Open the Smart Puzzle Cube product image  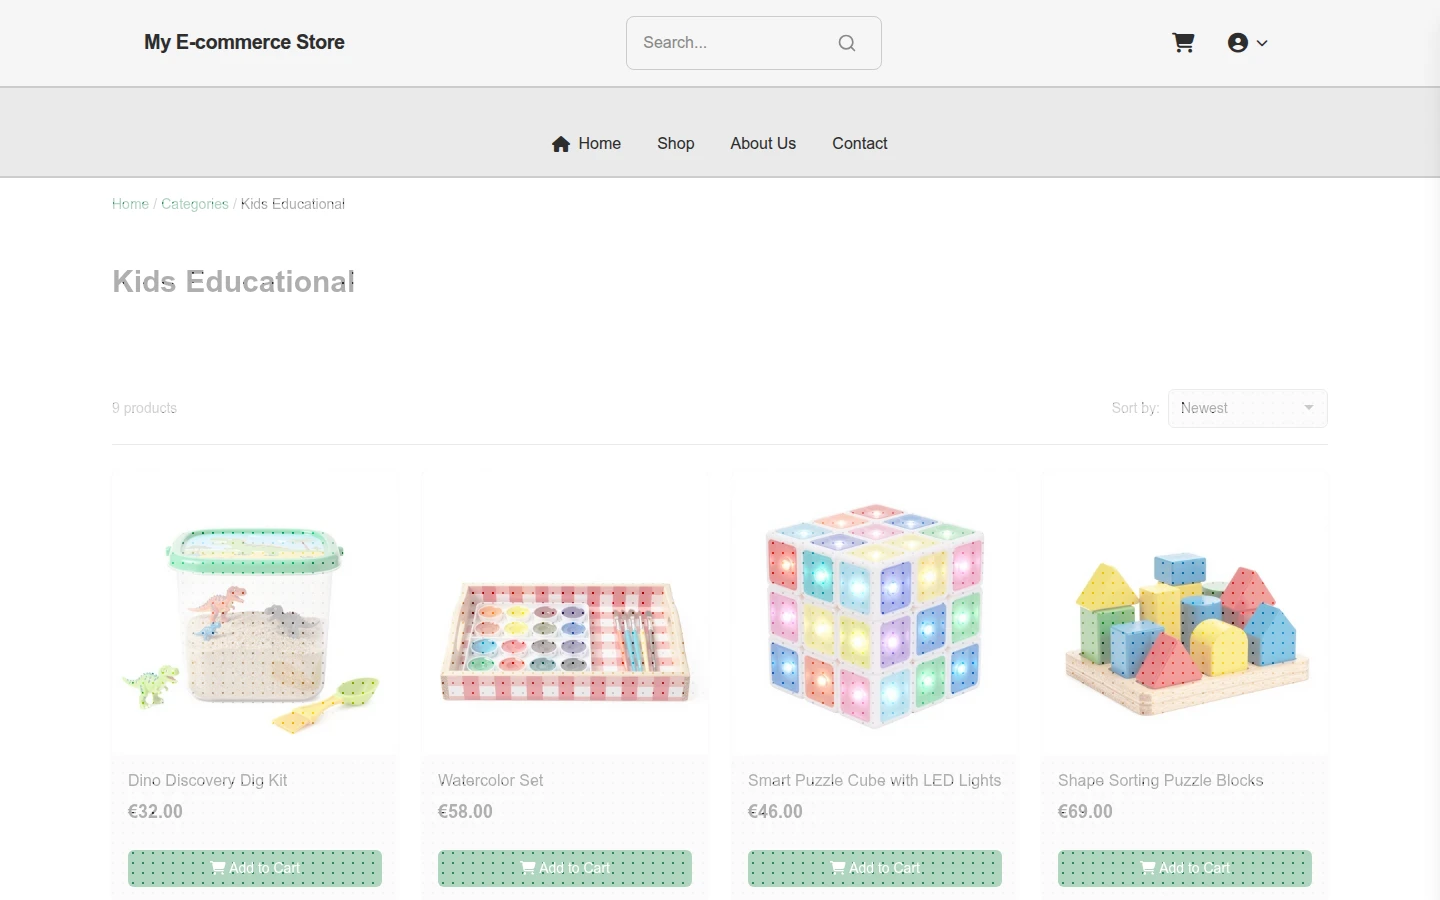875,613
